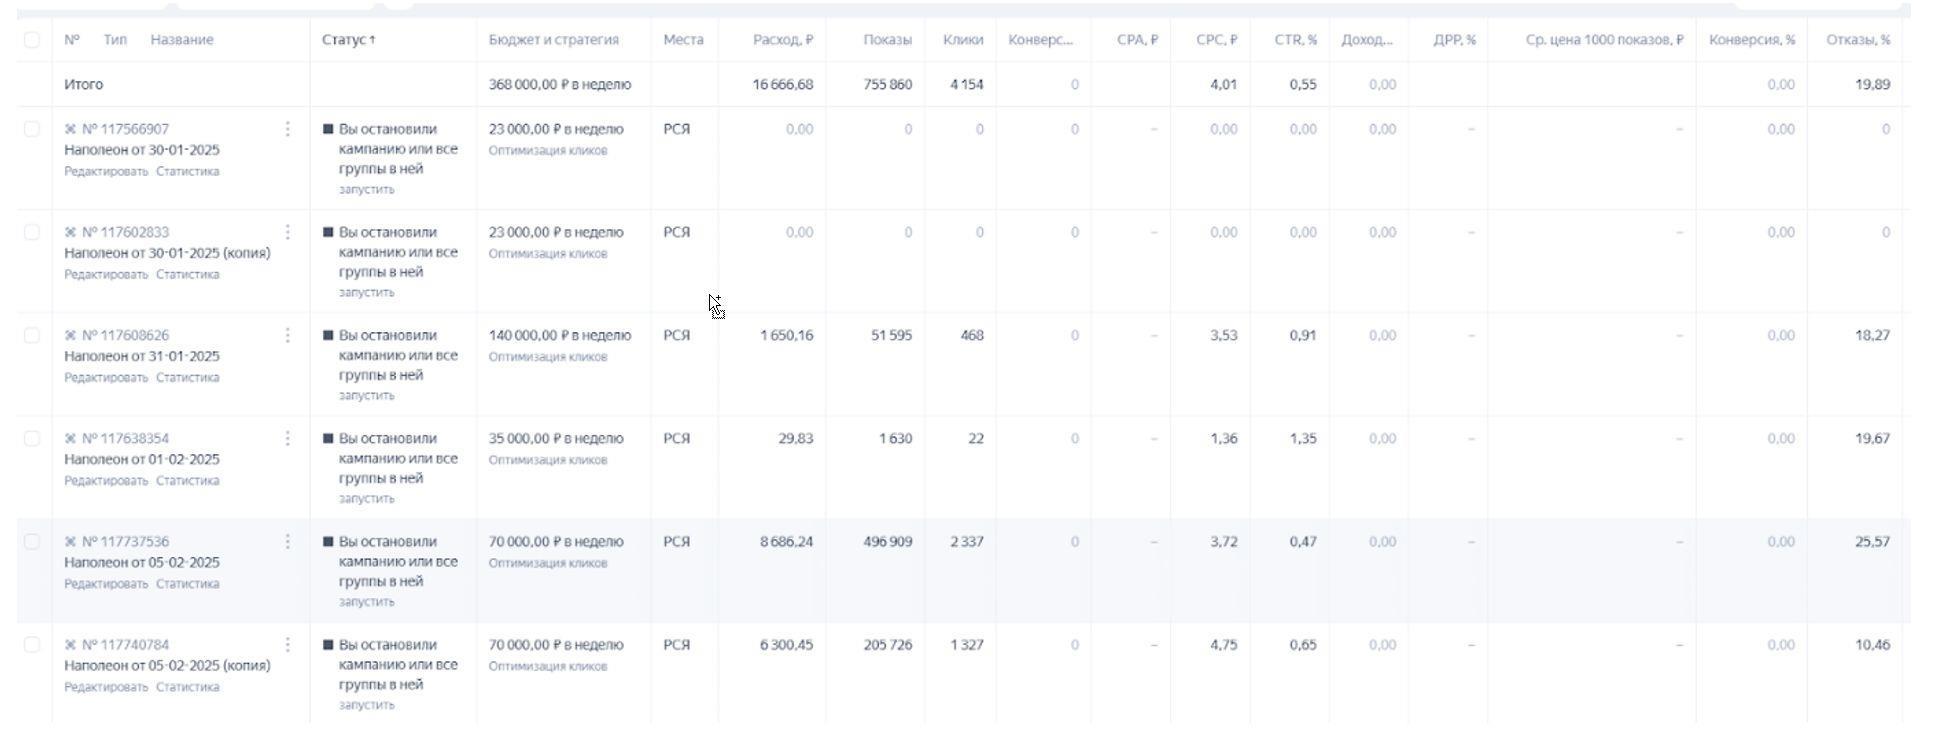Select checkbox for Наполеон от 31-01-2025

point(32,335)
